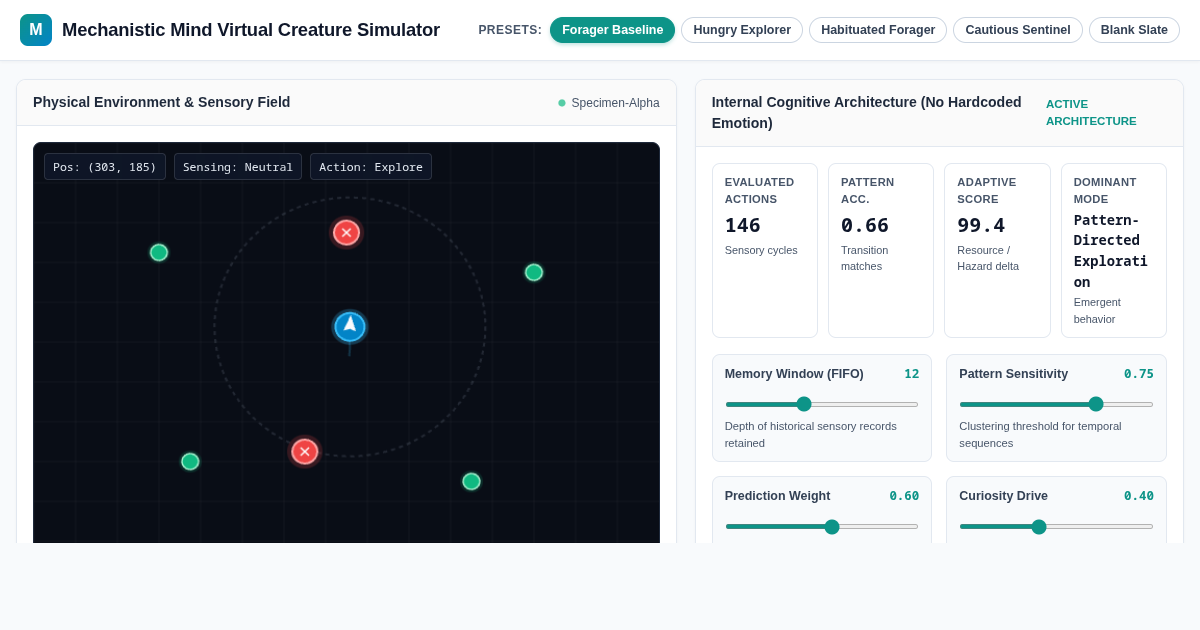The image size is (1200, 630).
Task: Click the red hazard below-left of creature
Action: [x=305, y=452]
